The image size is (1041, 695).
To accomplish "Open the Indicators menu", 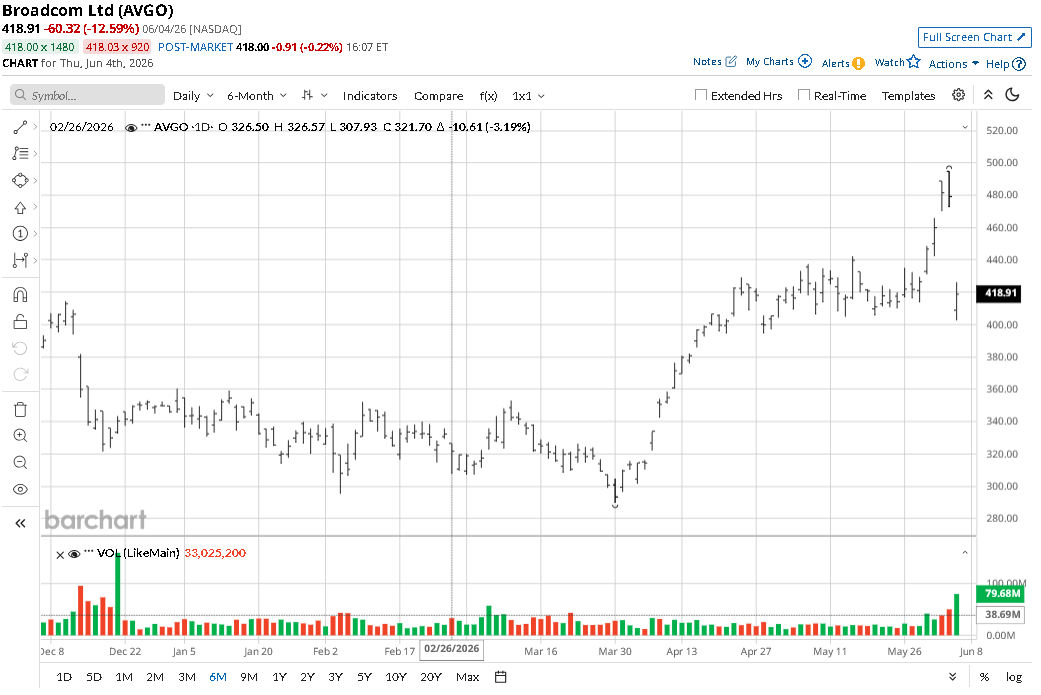I will tap(370, 96).
